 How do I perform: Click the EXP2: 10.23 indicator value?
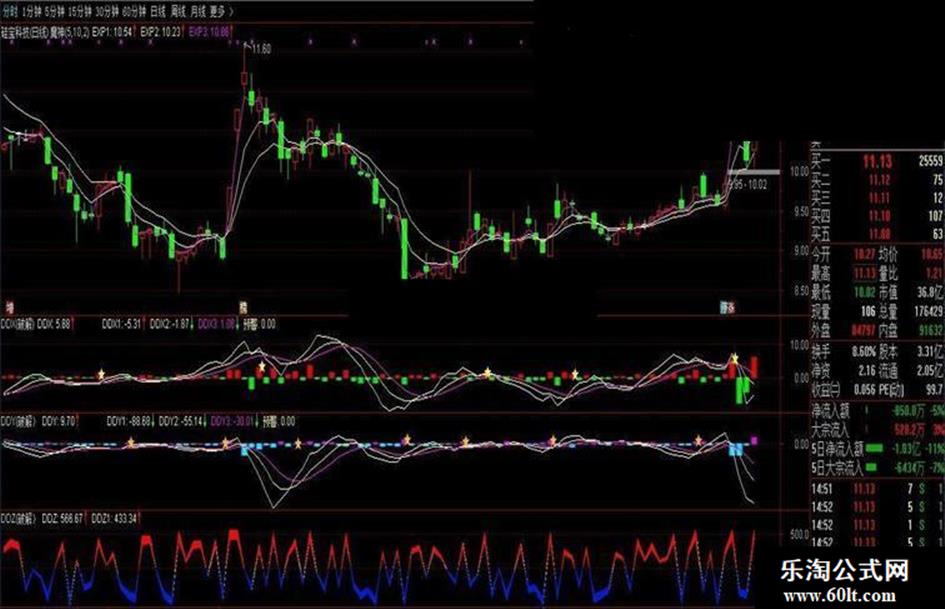pyautogui.click(x=160, y=32)
